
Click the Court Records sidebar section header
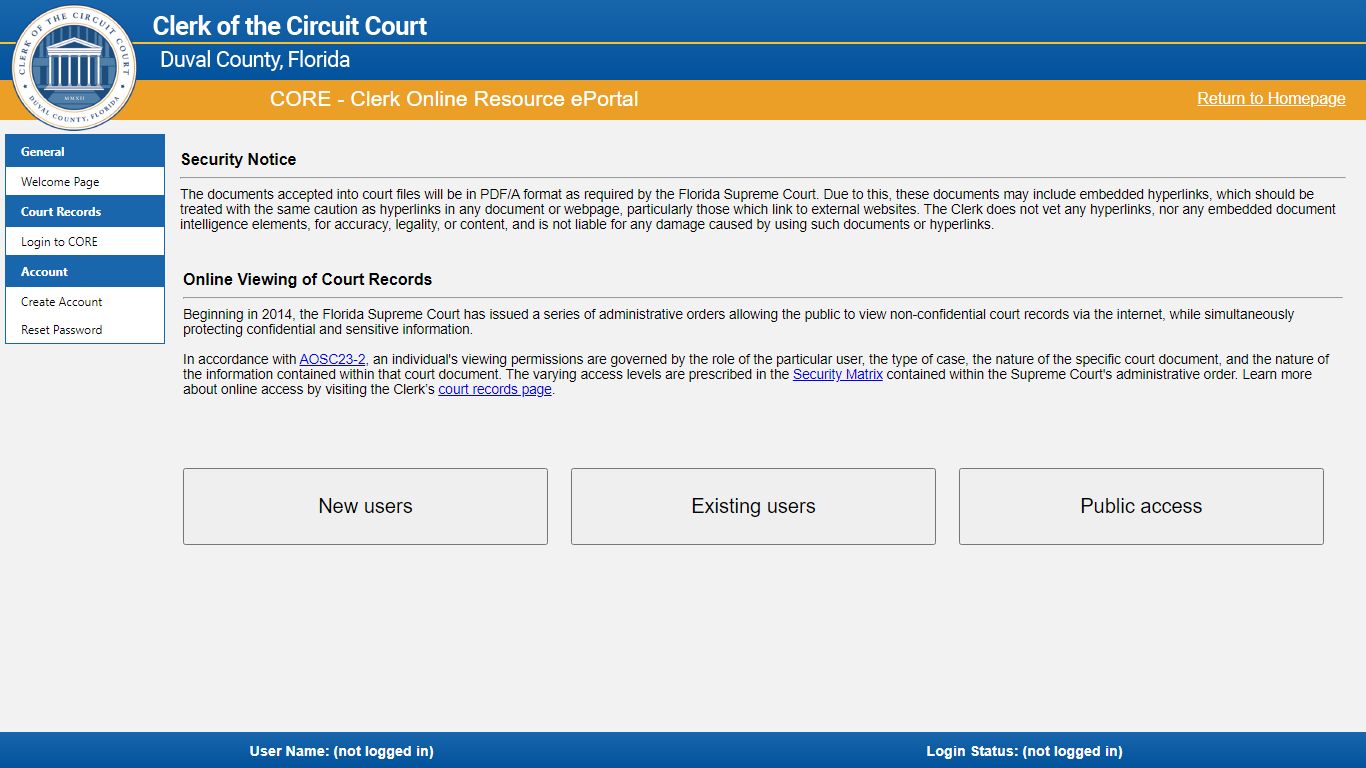pos(85,212)
